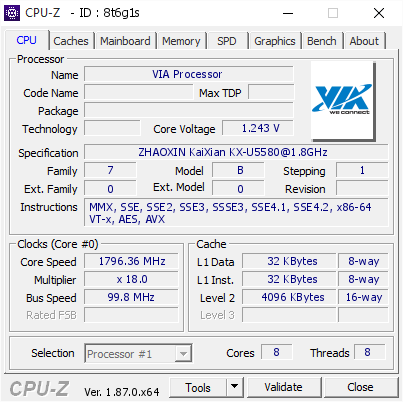Open the Memory tab
The height and width of the screenshot is (402, 403).
[181, 41]
